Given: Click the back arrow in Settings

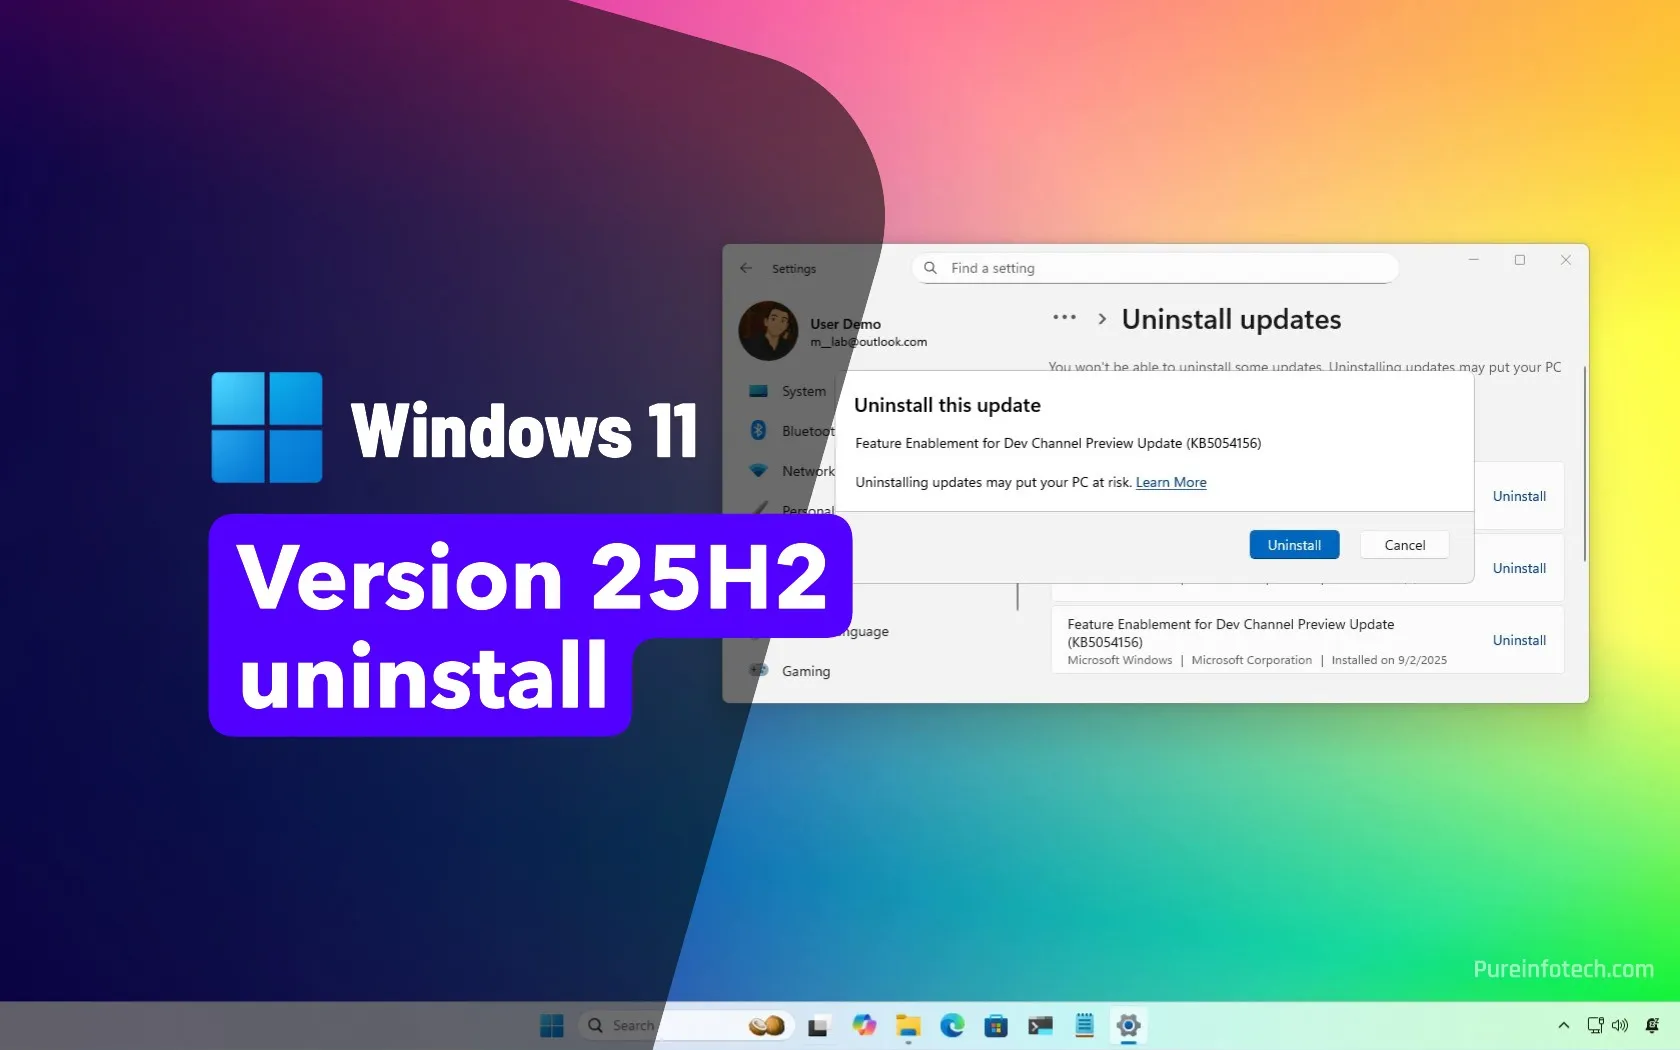Looking at the screenshot, I should click(746, 268).
